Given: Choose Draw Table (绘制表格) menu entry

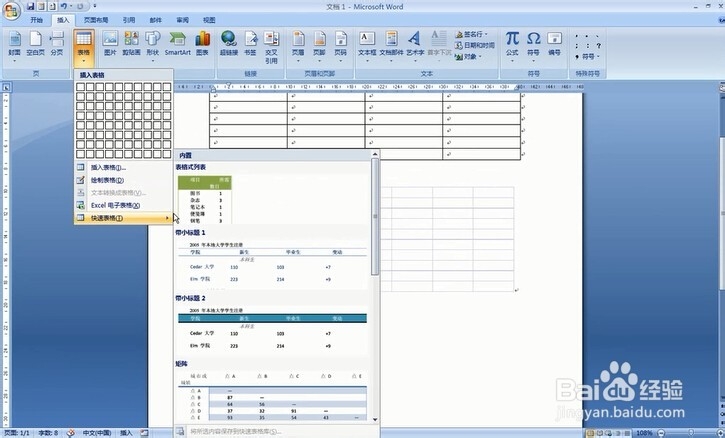Looking at the screenshot, I should click(x=123, y=180).
